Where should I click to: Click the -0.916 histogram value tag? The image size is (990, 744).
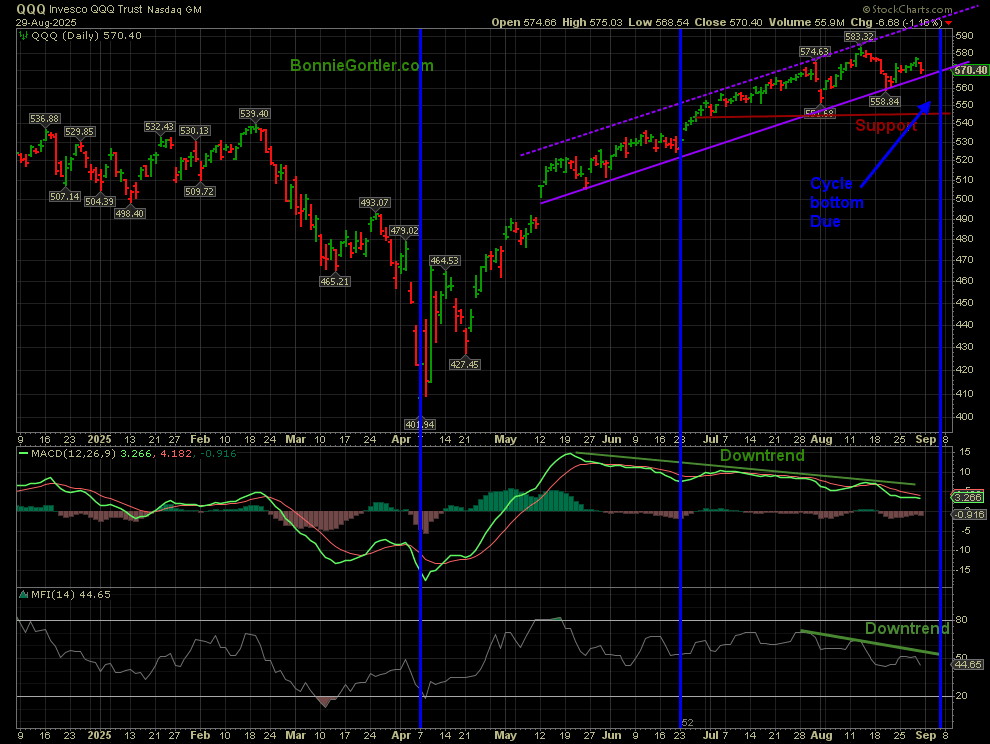click(x=968, y=513)
